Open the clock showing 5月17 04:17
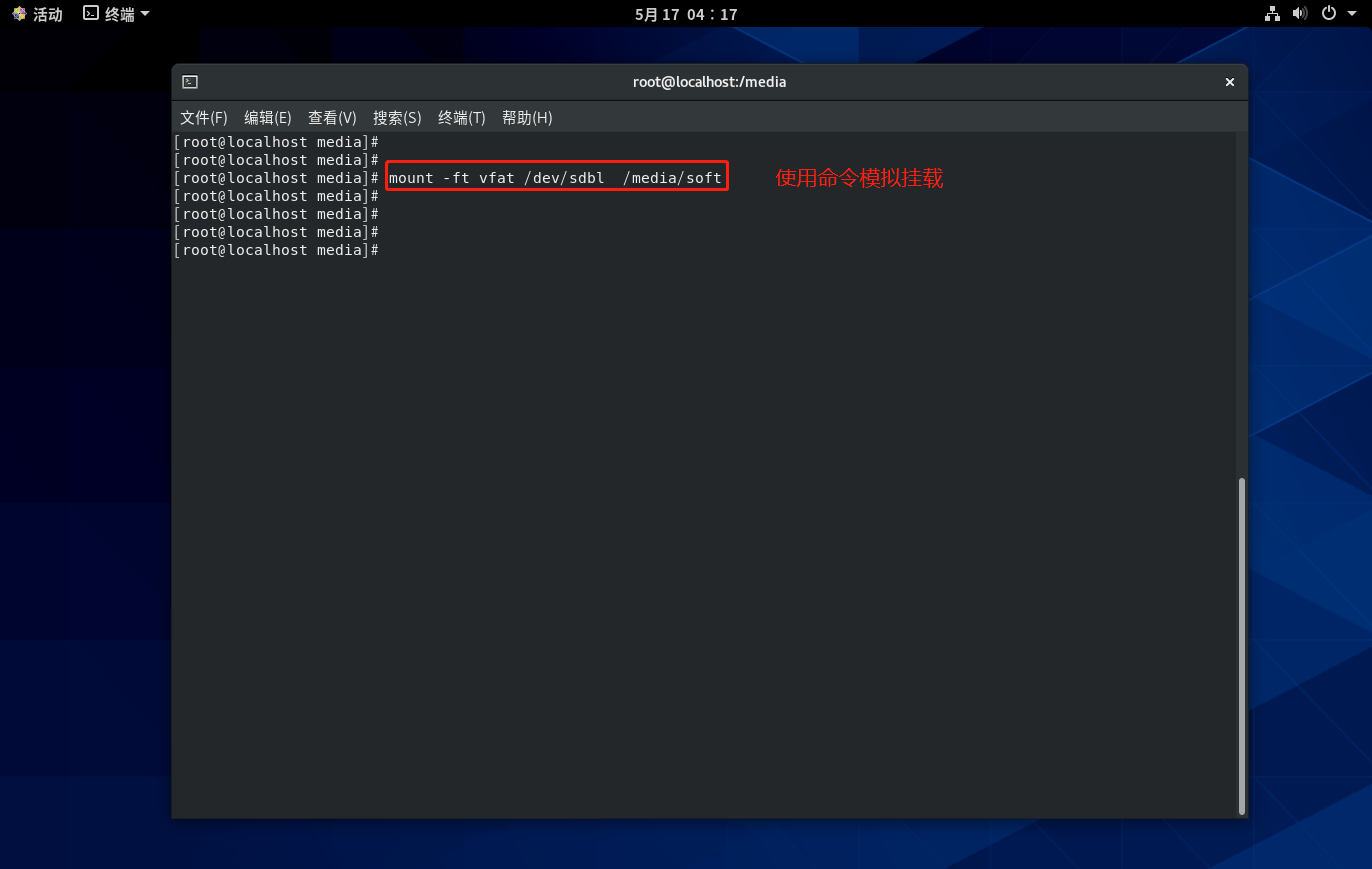This screenshot has height=869, width=1372. coord(686,14)
